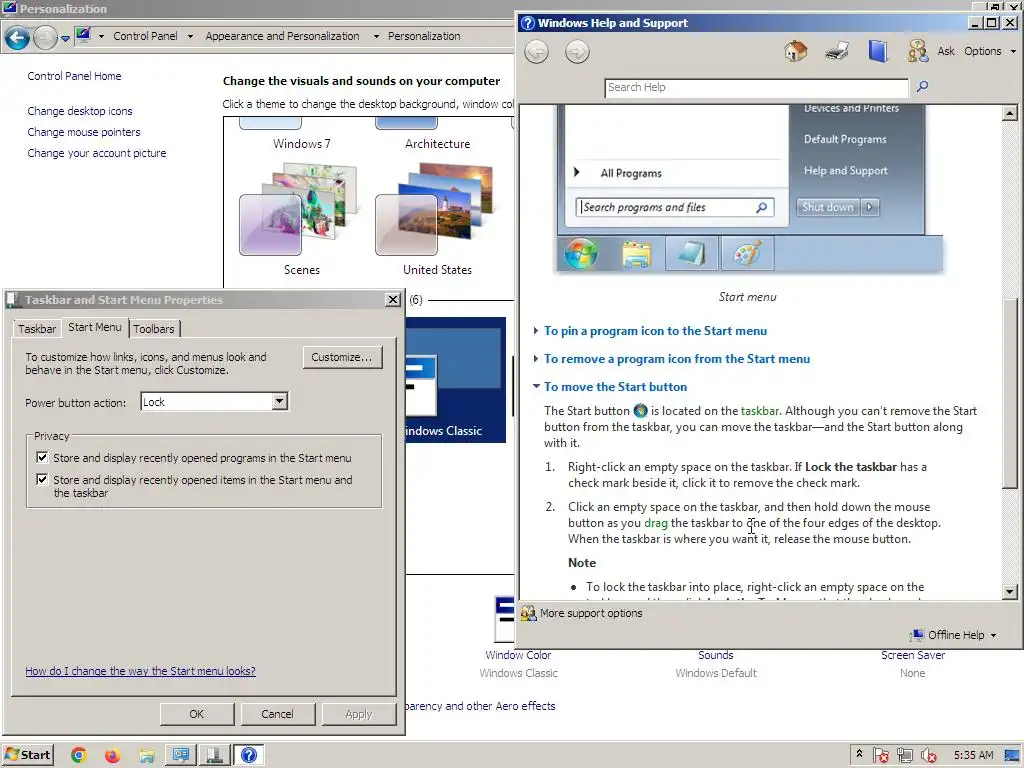The width and height of the screenshot is (1024, 768).
Task: Click Forward arrow in Help and Support
Action: [x=577, y=52]
